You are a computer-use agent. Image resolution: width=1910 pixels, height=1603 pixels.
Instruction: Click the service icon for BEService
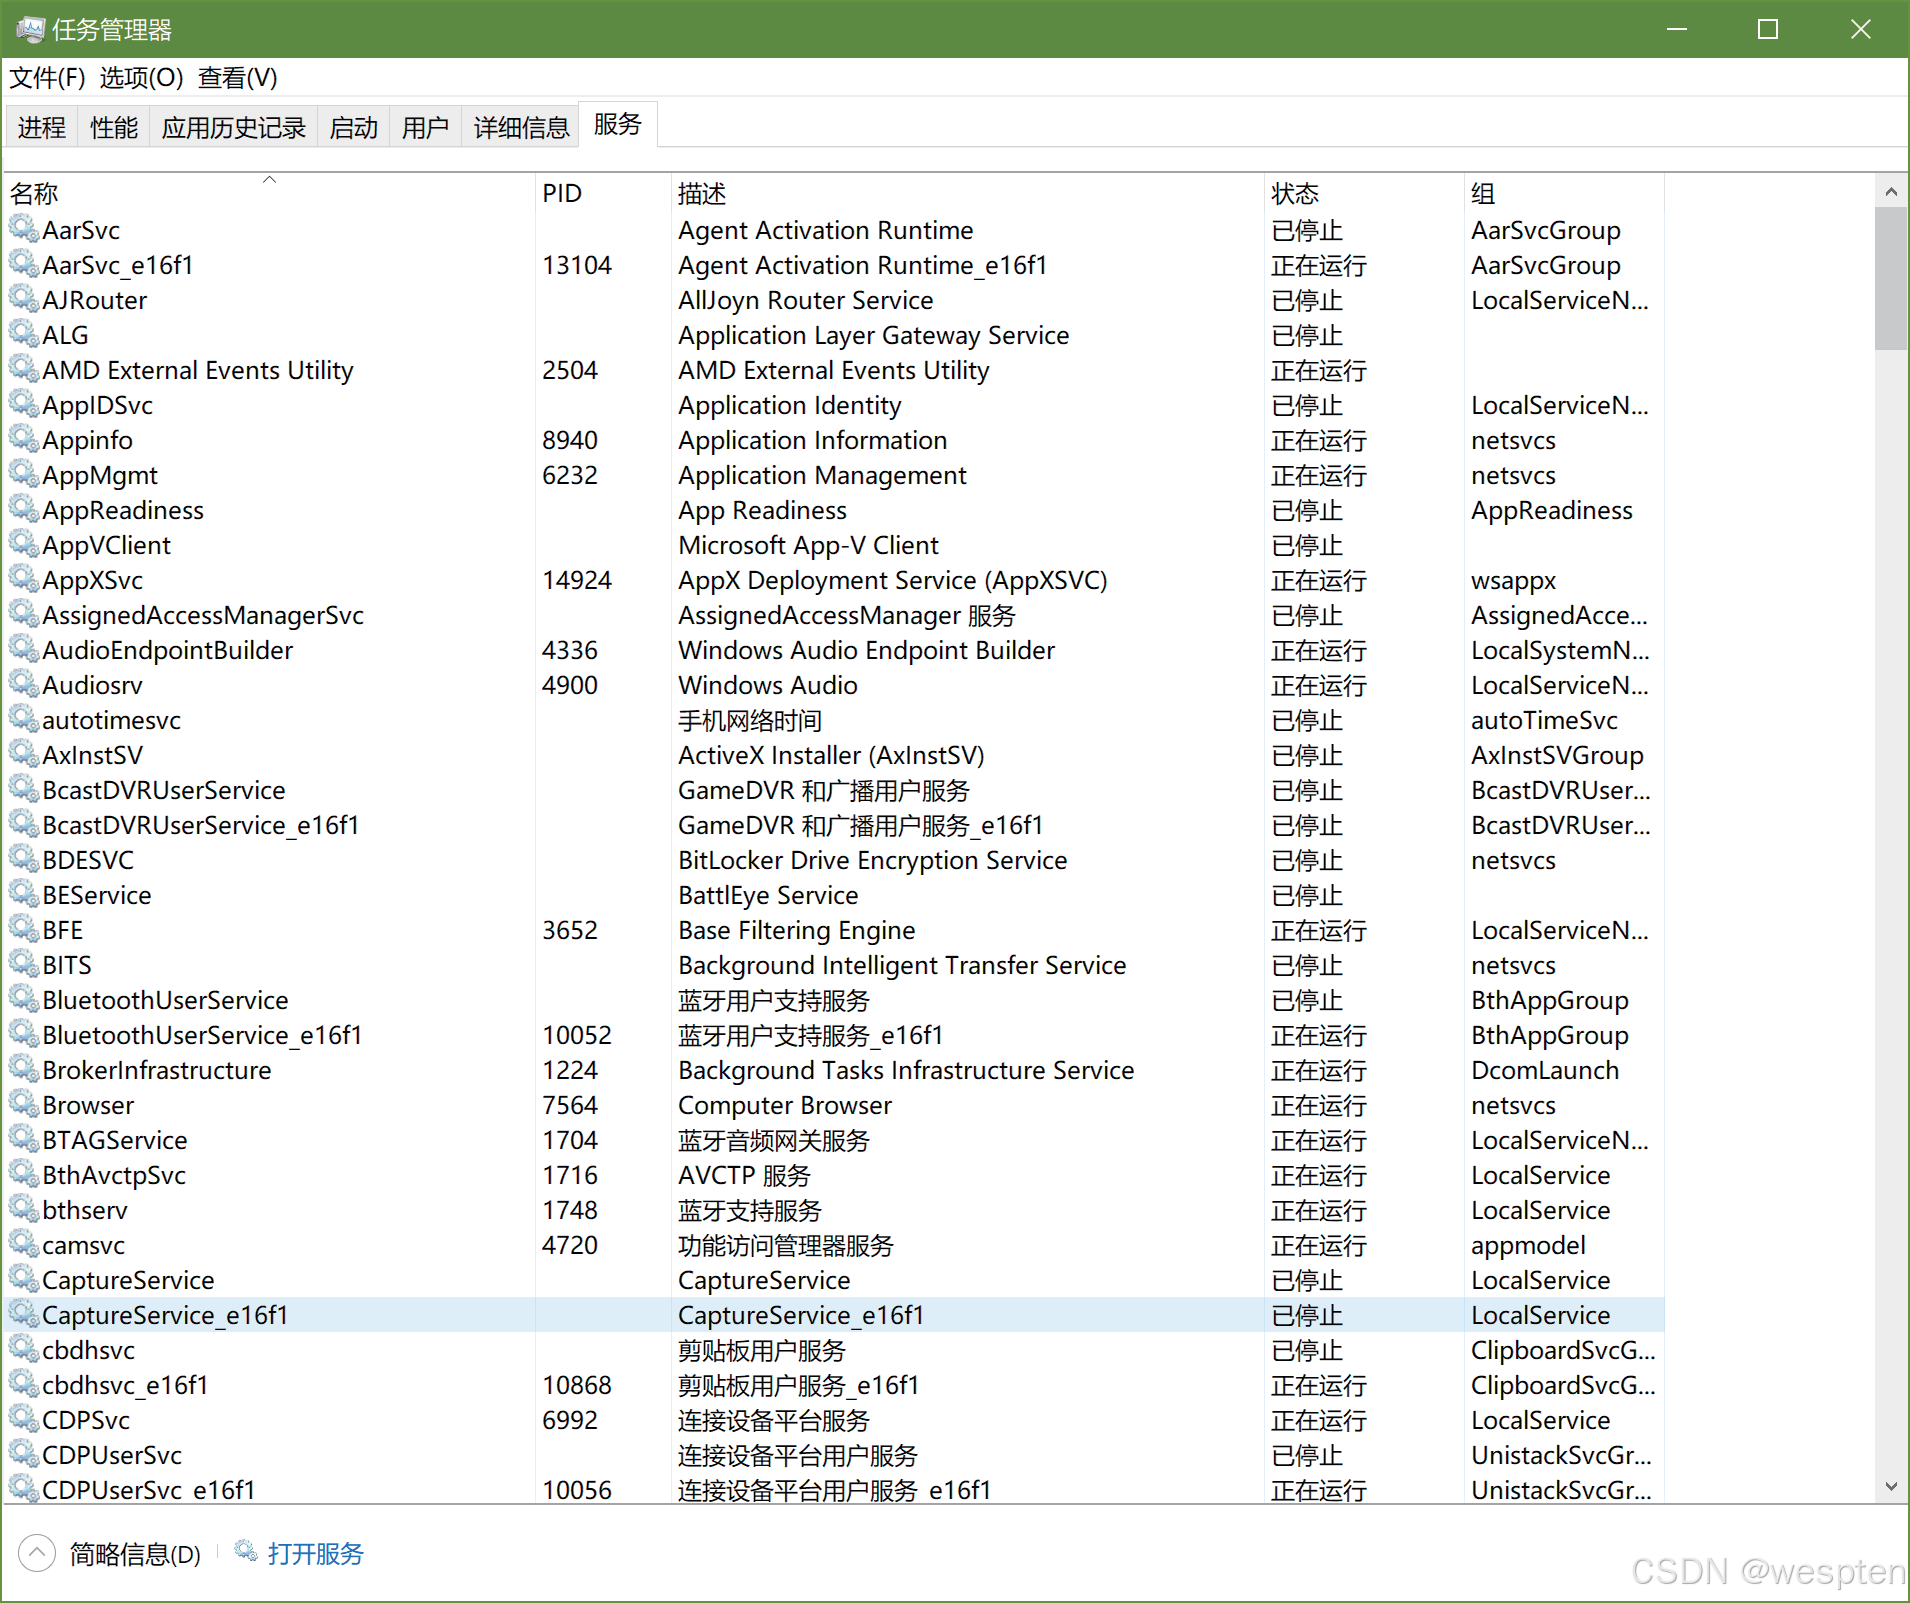pyautogui.click(x=24, y=894)
